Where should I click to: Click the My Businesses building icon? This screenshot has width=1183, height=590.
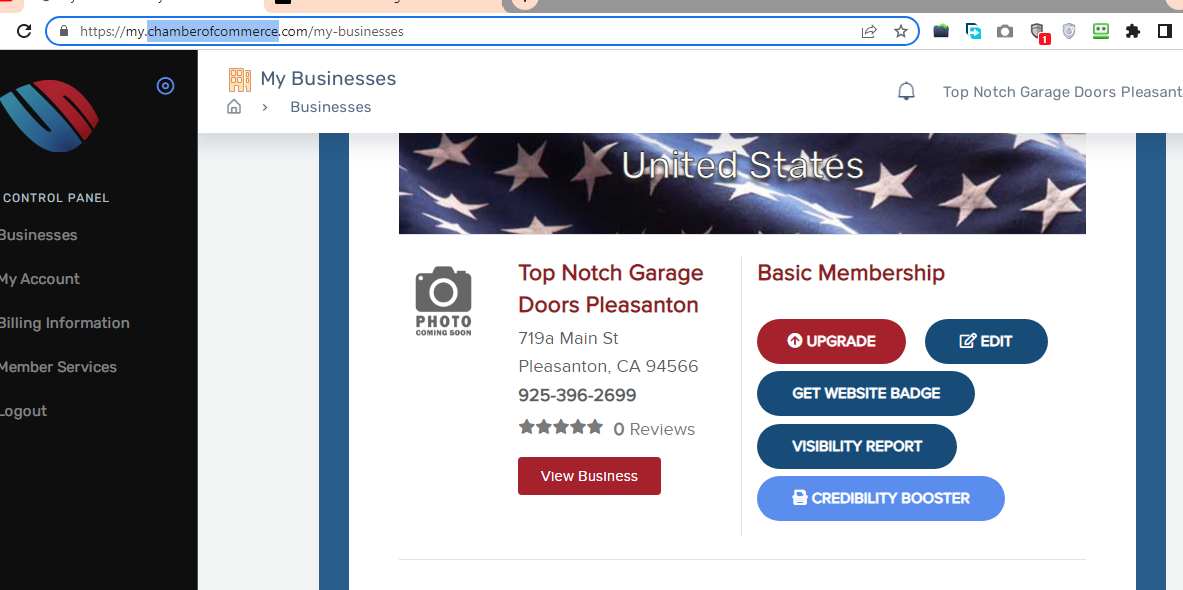tap(239, 79)
